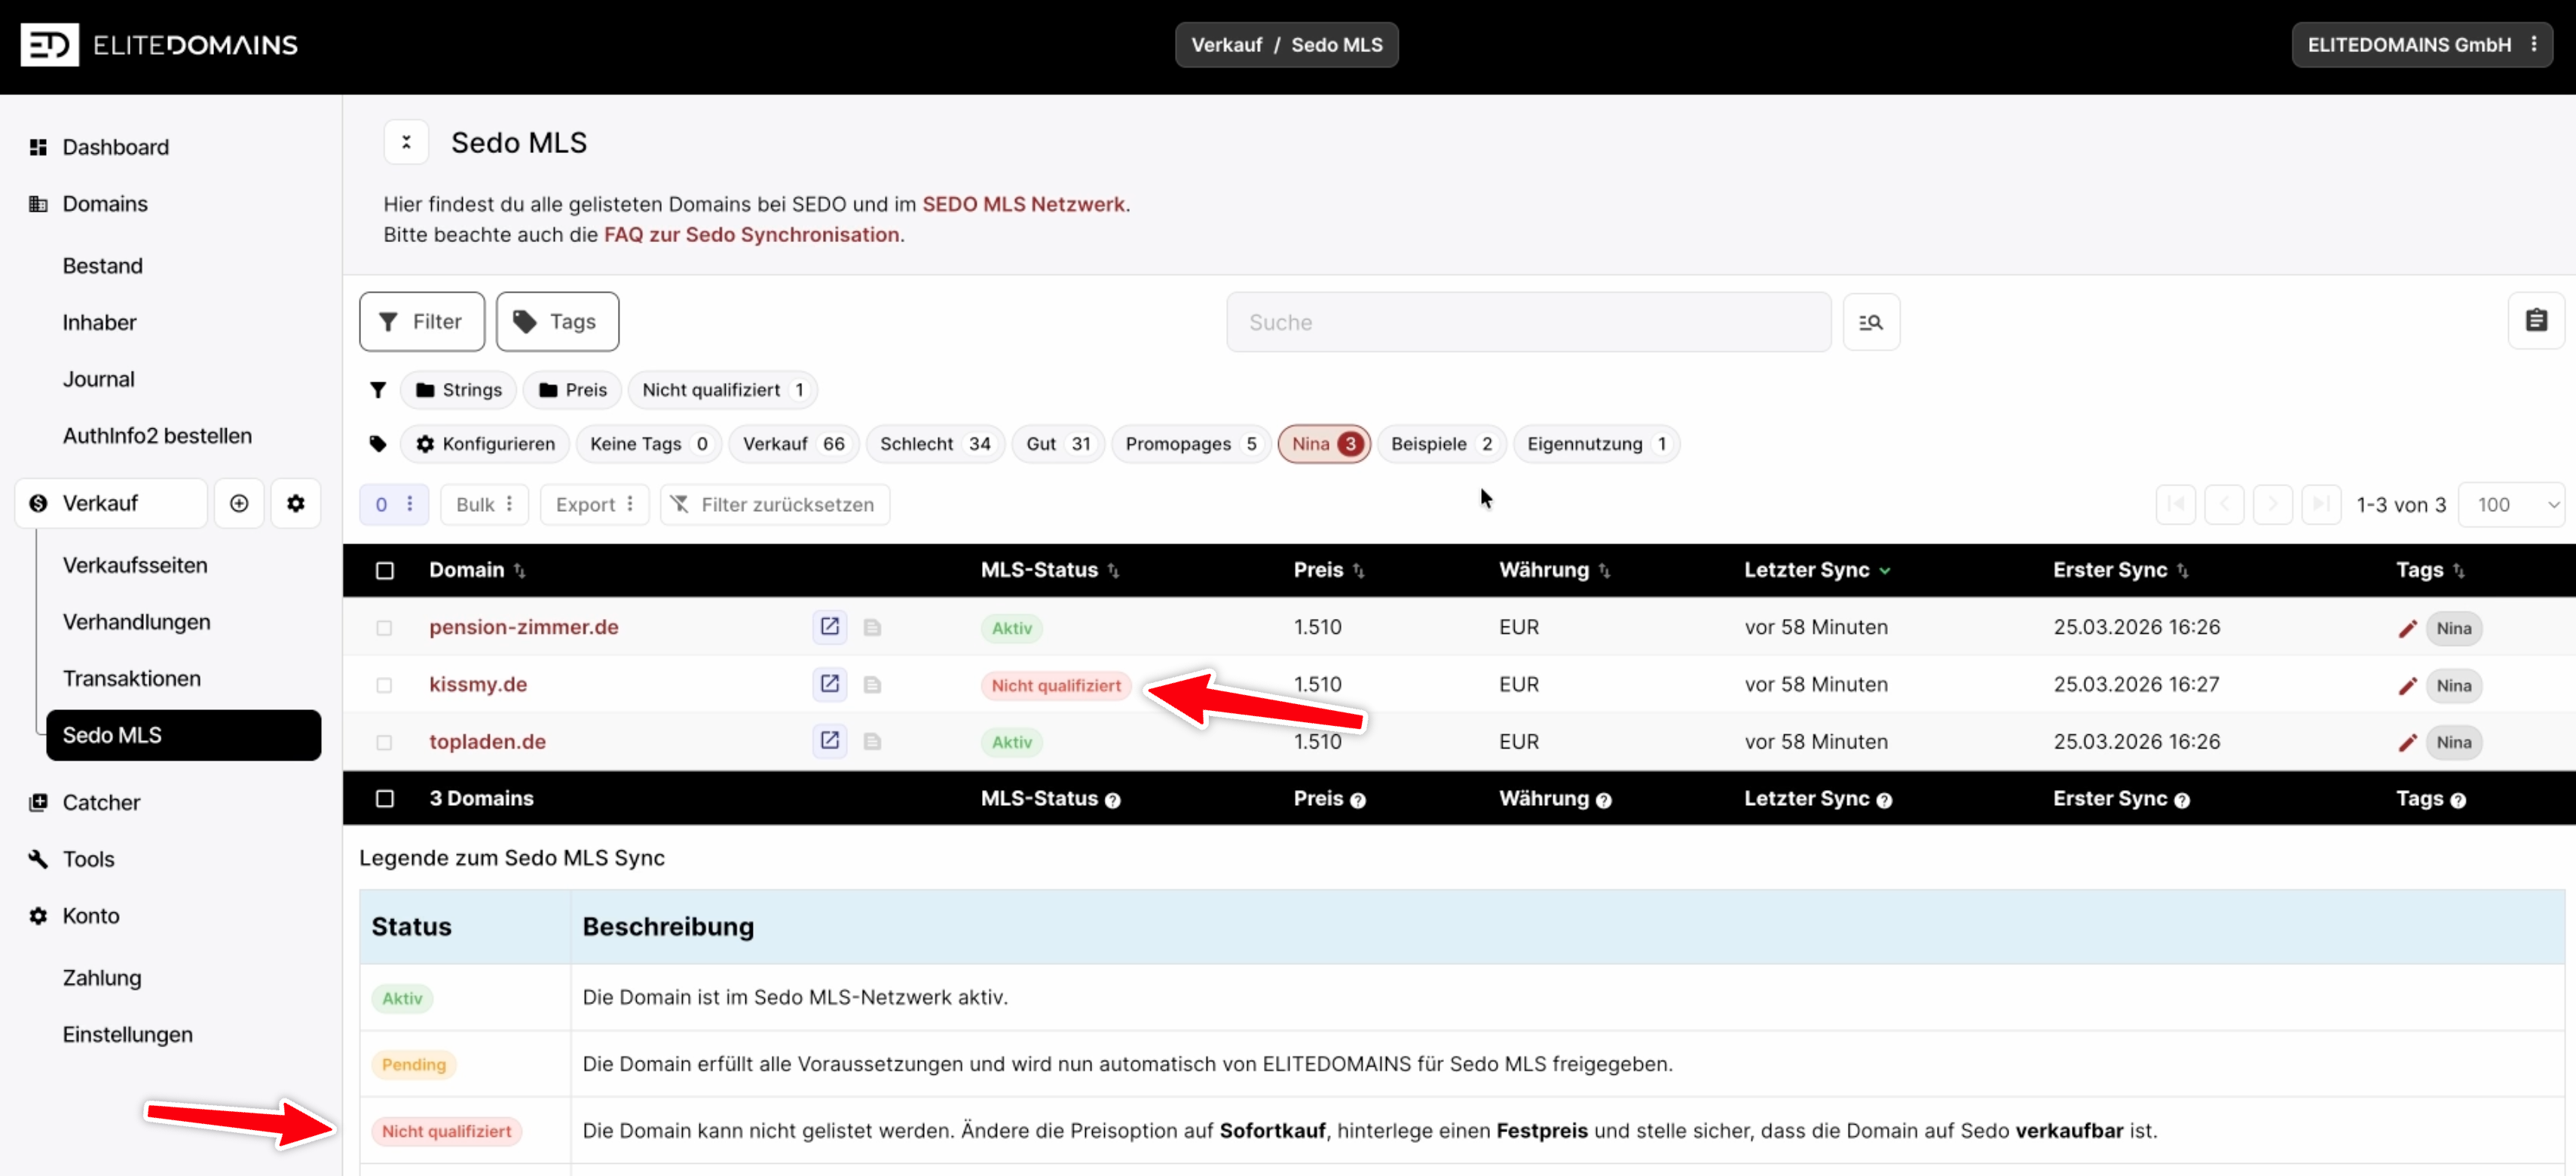Viewport: 2576px width, 1176px height.
Task: Go to the first page
Action: pyautogui.click(x=2176, y=504)
